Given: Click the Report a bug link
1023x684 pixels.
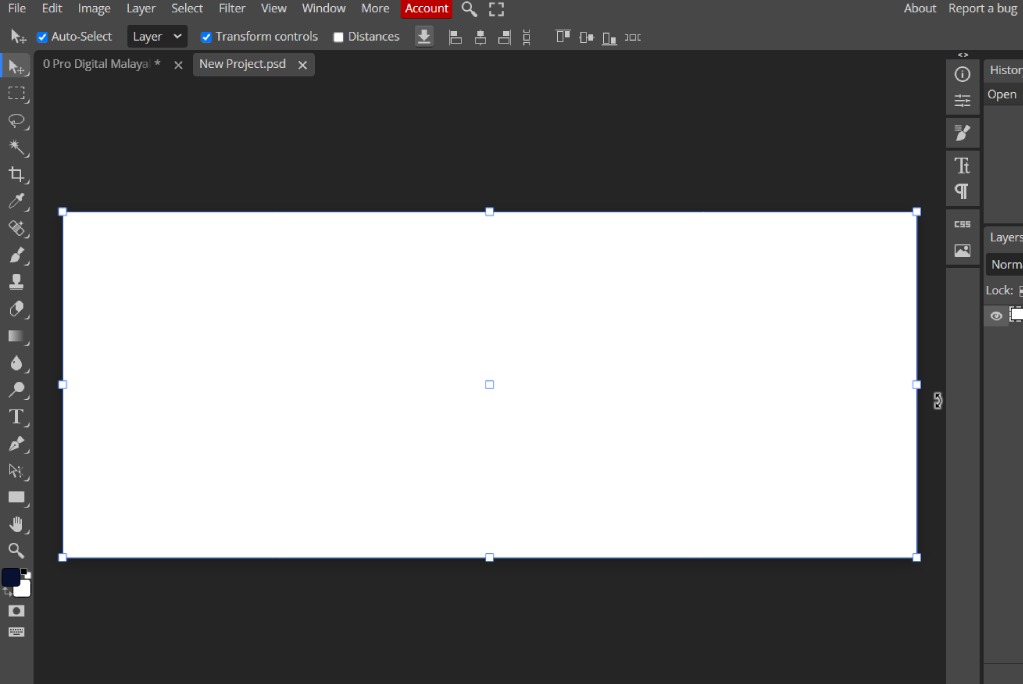Looking at the screenshot, I should click(x=983, y=8).
